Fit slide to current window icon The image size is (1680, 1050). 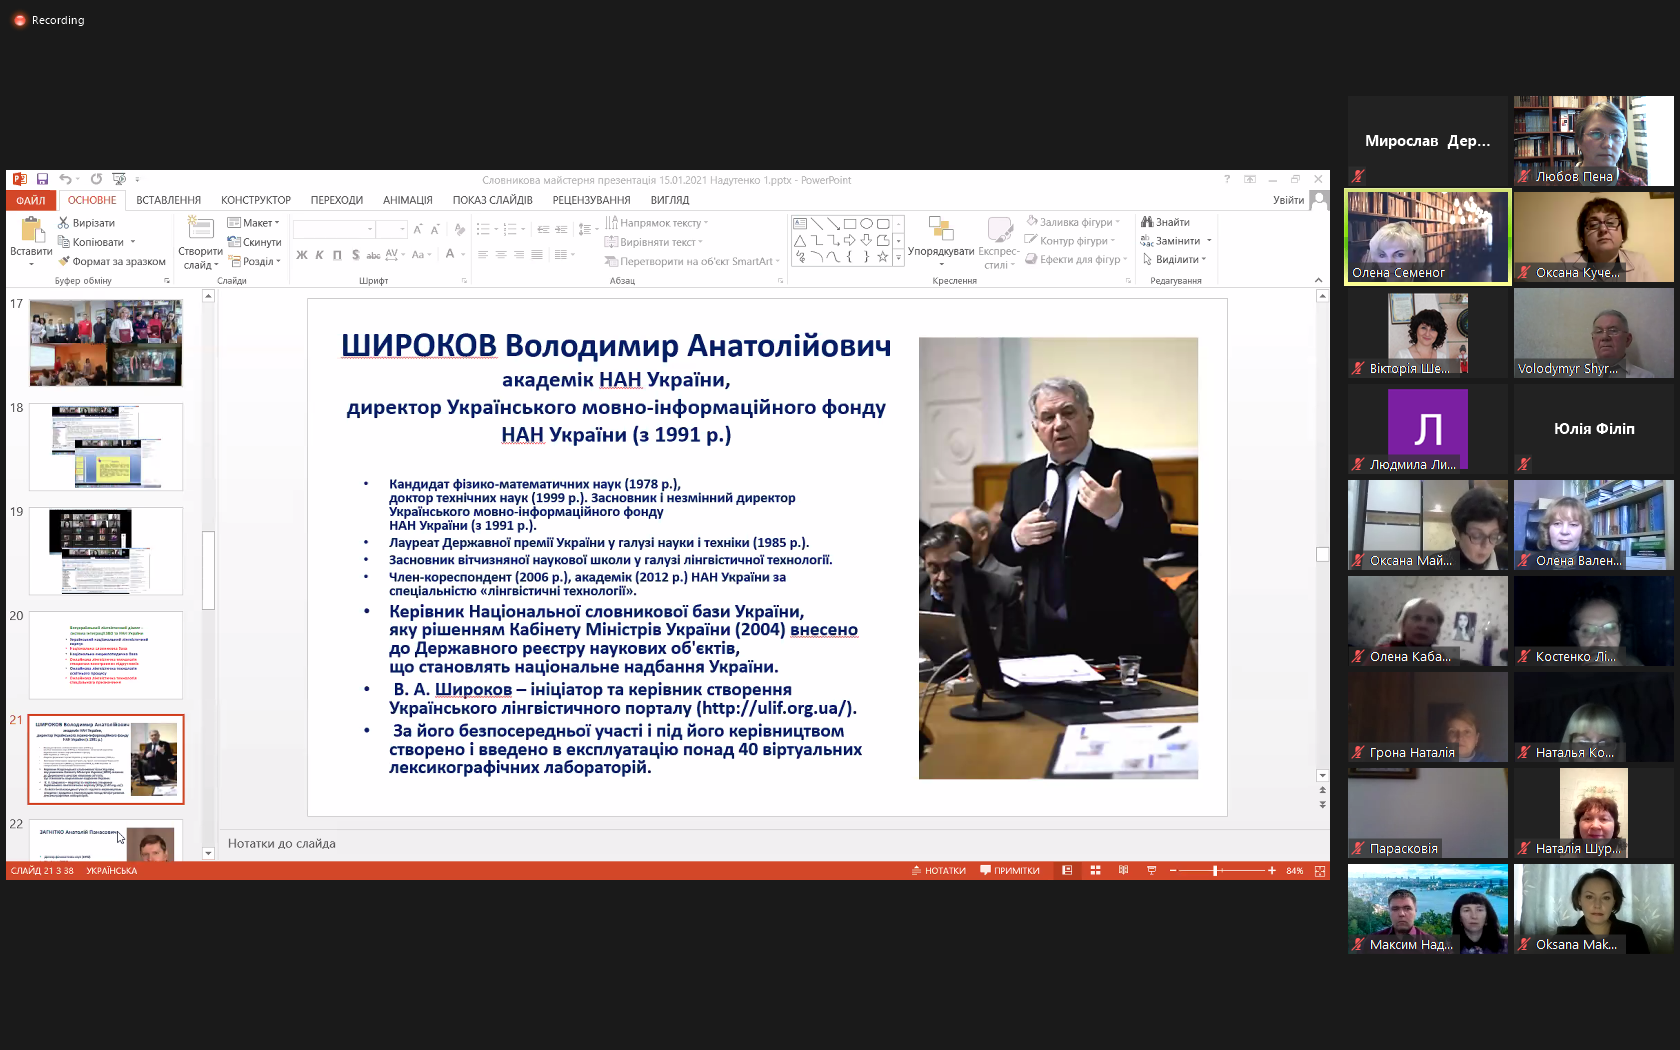coord(1320,871)
